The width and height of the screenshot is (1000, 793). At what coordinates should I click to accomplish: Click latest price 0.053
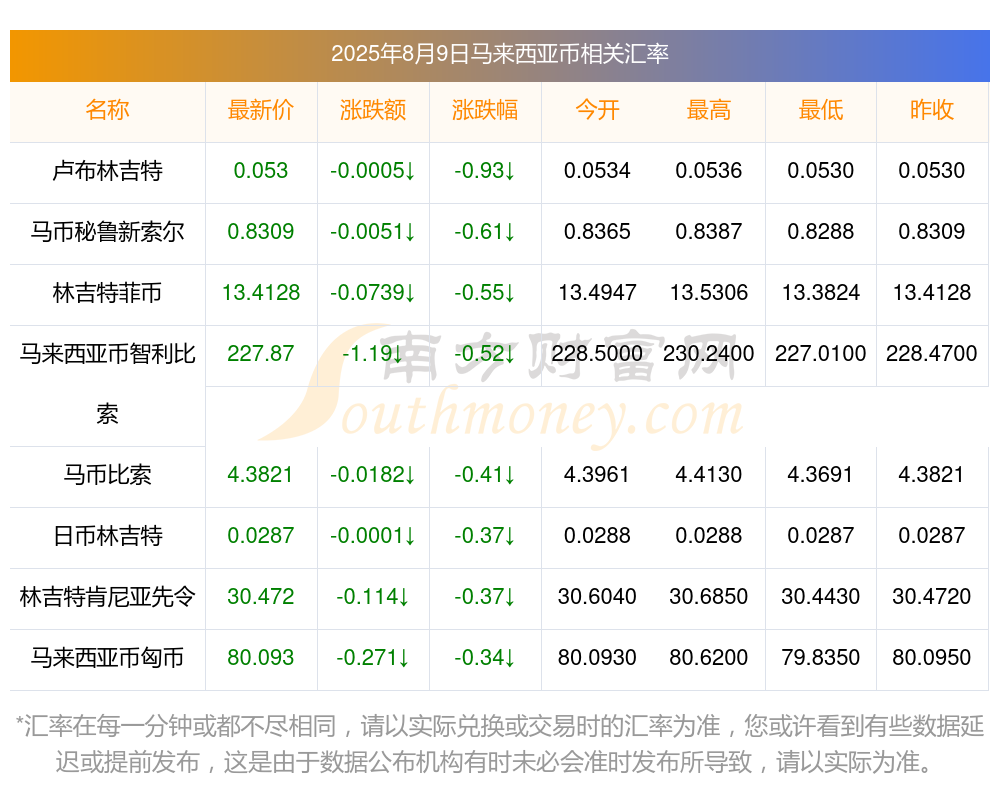pos(260,170)
